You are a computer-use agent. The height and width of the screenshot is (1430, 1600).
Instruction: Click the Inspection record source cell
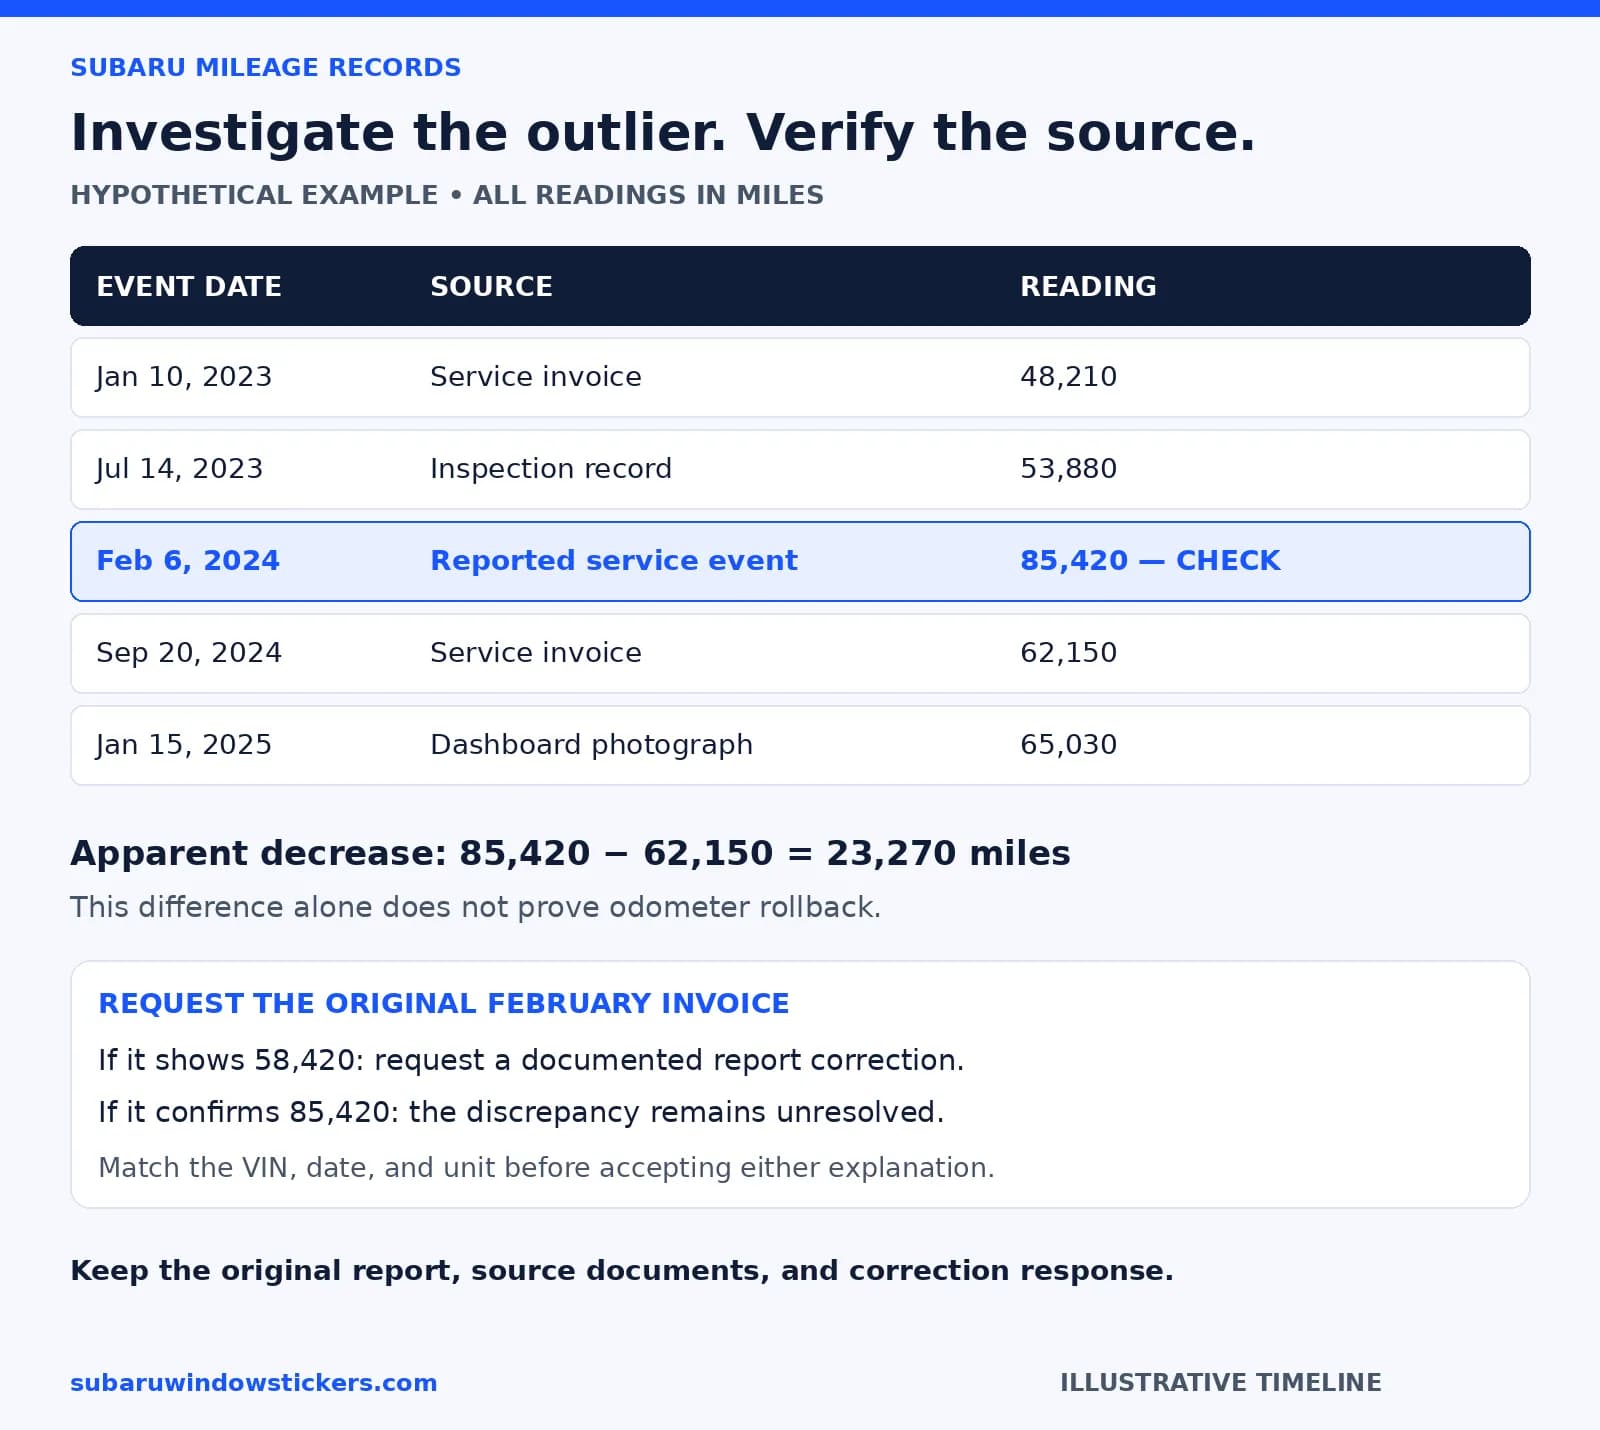(x=551, y=469)
